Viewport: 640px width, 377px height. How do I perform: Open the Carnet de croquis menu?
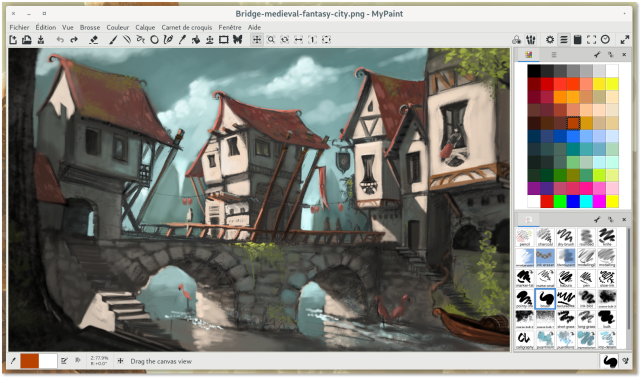[187, 27]
